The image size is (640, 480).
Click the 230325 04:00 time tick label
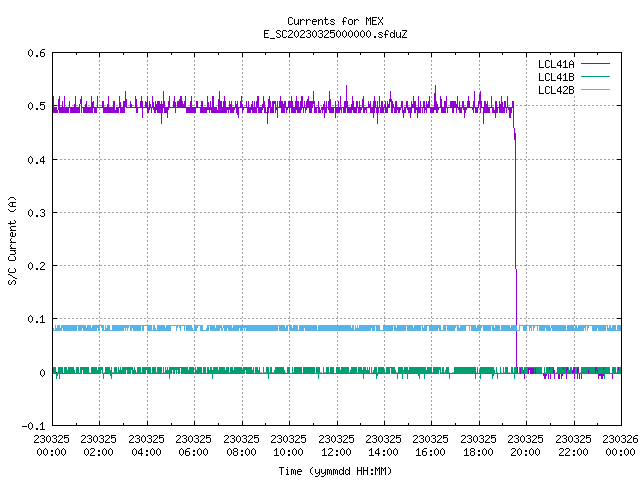(x=146, y=446)
